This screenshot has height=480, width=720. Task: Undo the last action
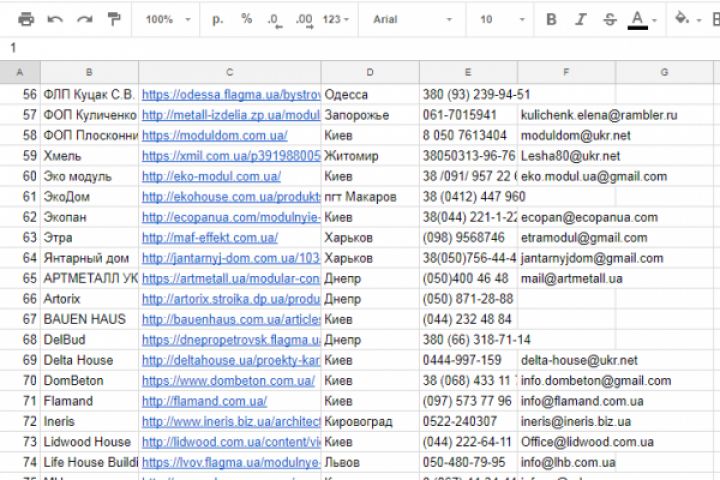(x=55, y=19)
